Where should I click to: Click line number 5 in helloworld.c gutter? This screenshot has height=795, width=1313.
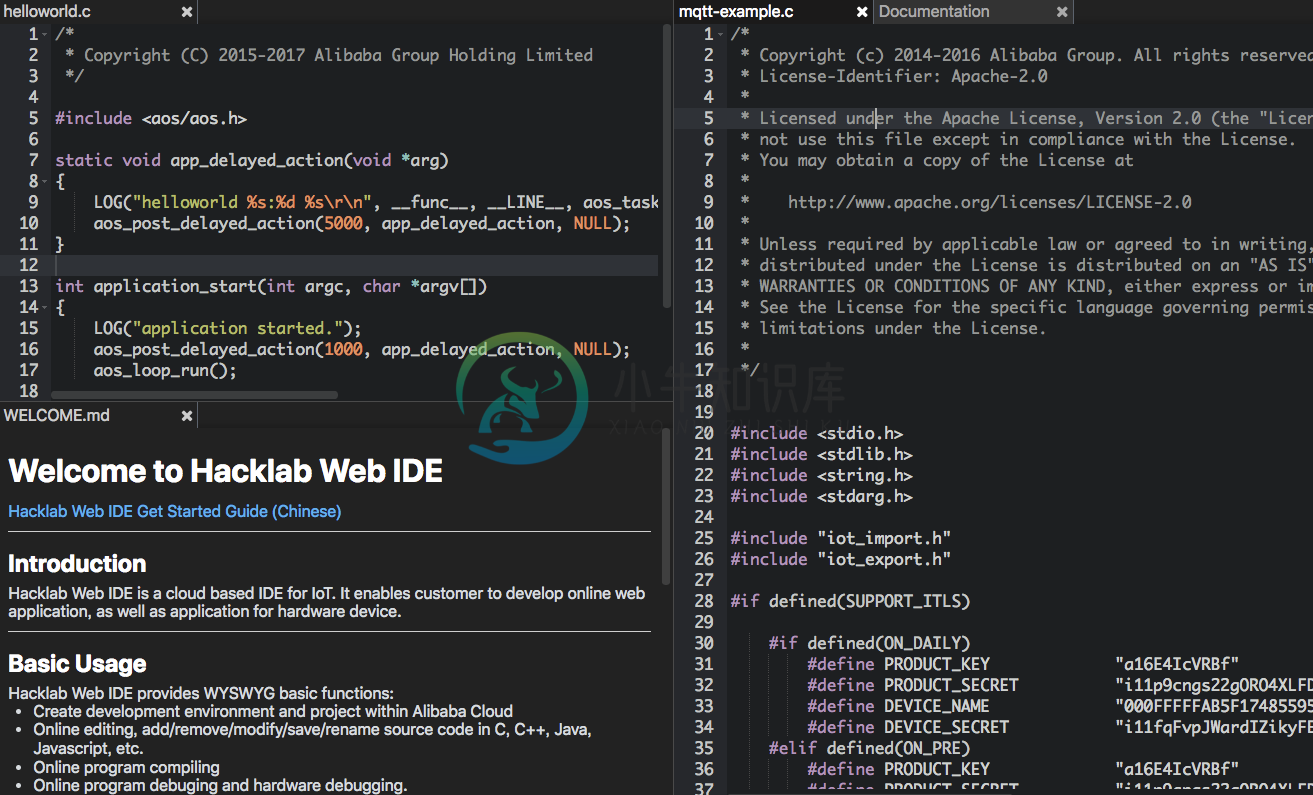click(33, 118)
